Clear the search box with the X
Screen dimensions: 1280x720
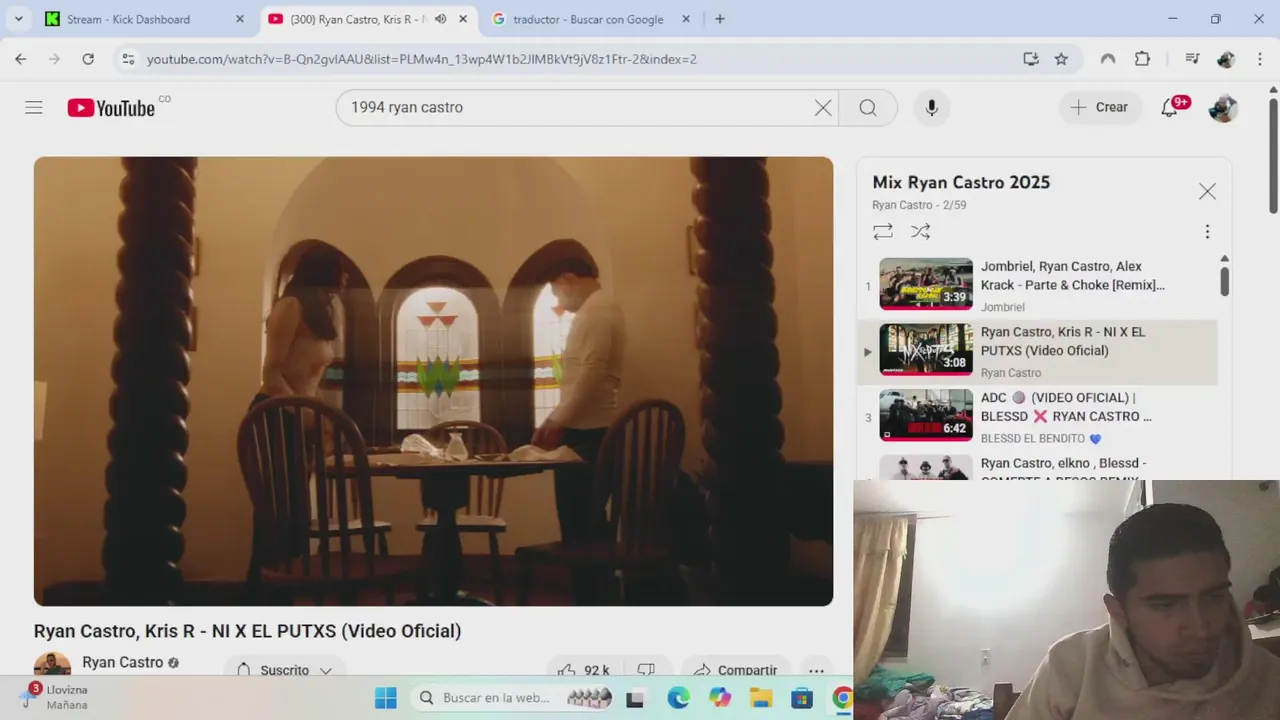[823, 107]
